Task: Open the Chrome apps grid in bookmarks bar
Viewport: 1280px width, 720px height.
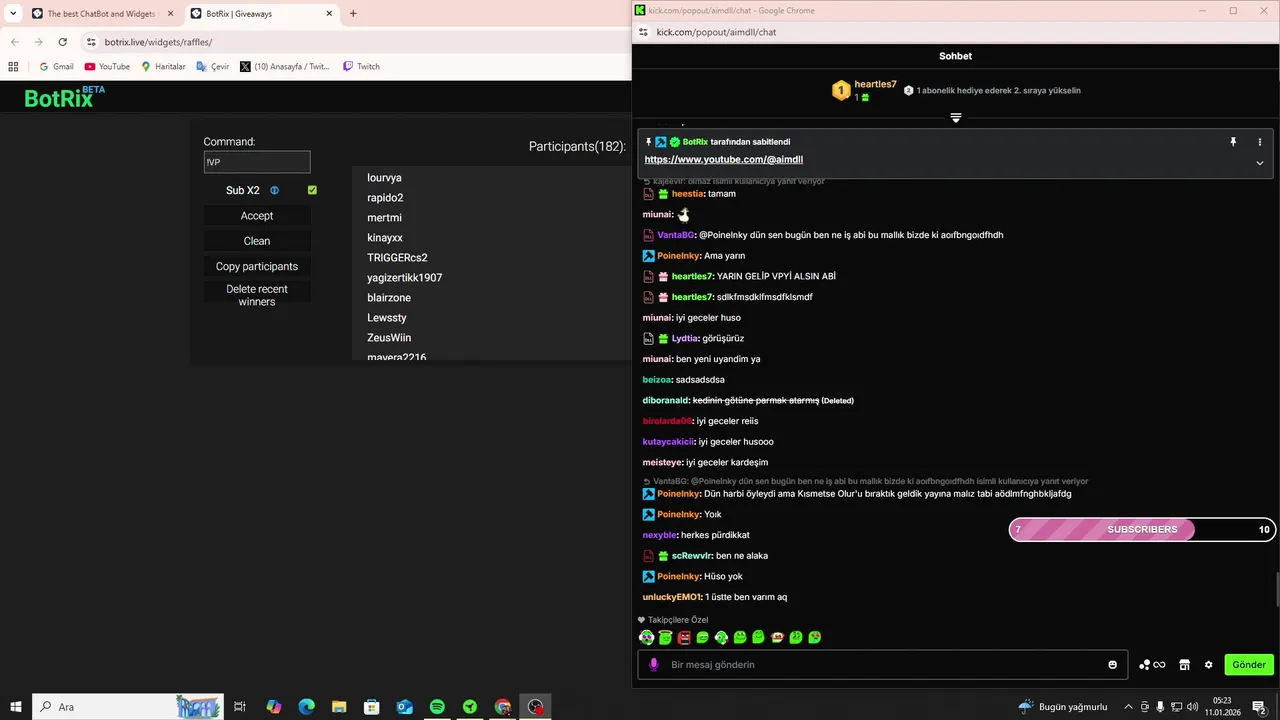Action: pos(13,66)
